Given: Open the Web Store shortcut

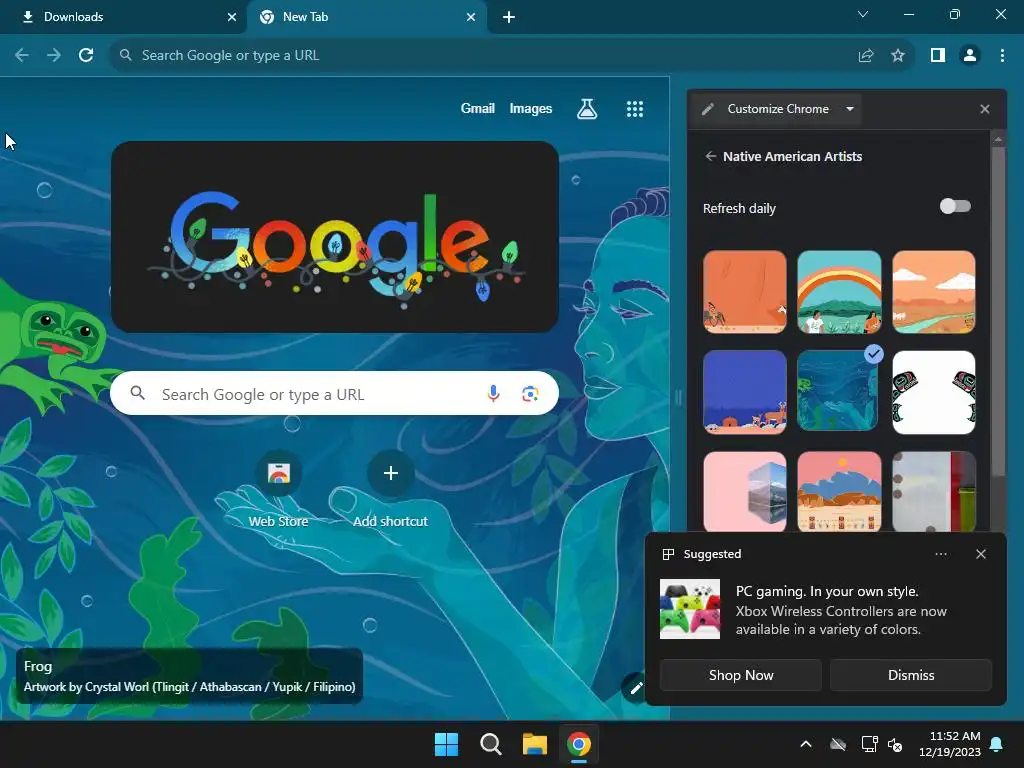Looking at the screenshot, I should click(x=278, y=488).
